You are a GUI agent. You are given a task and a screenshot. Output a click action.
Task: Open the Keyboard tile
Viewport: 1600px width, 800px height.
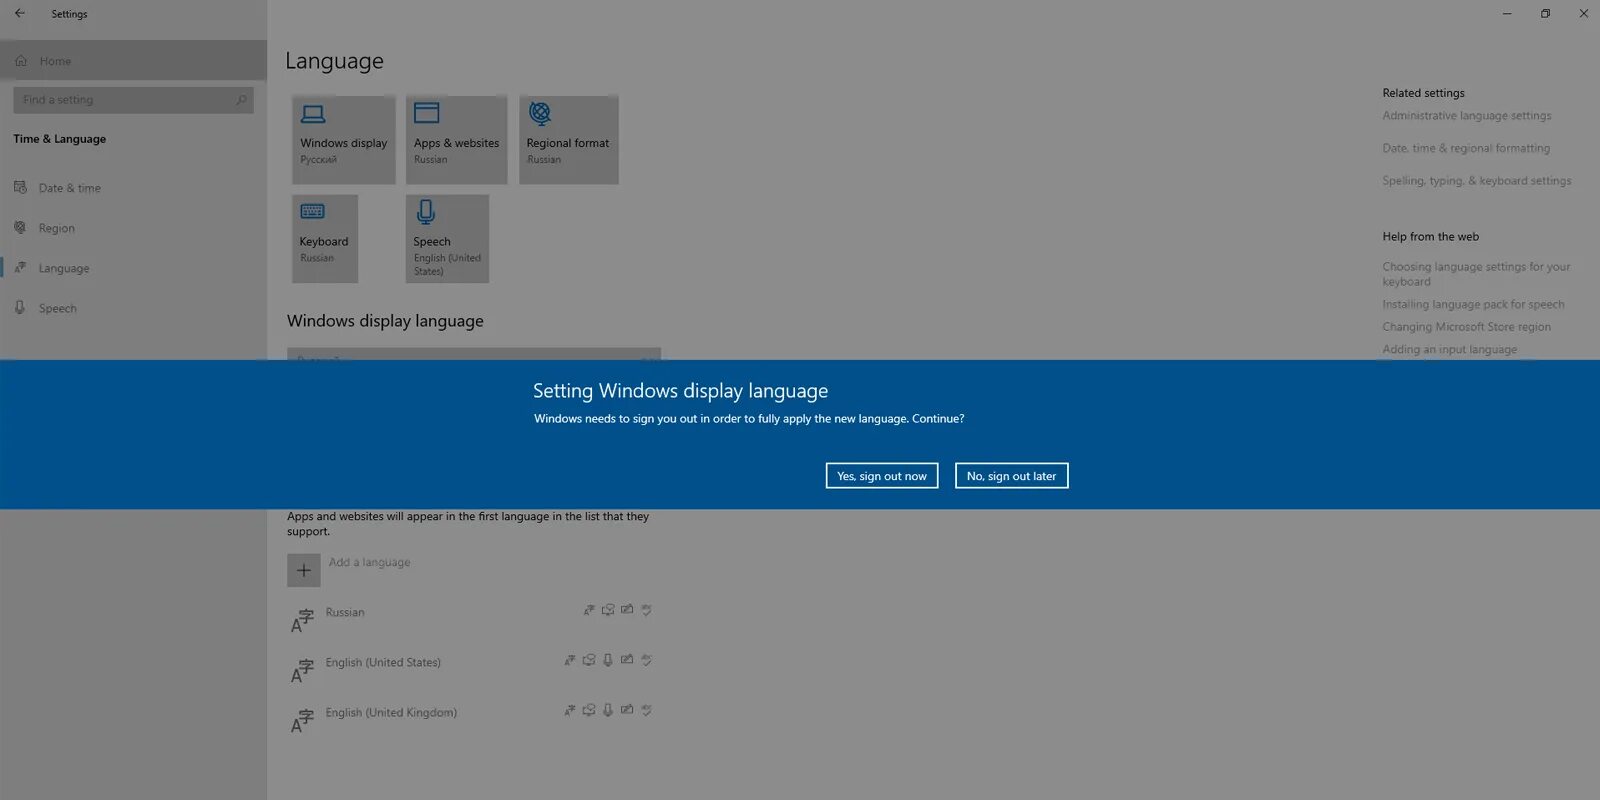[x=325, y=239]
